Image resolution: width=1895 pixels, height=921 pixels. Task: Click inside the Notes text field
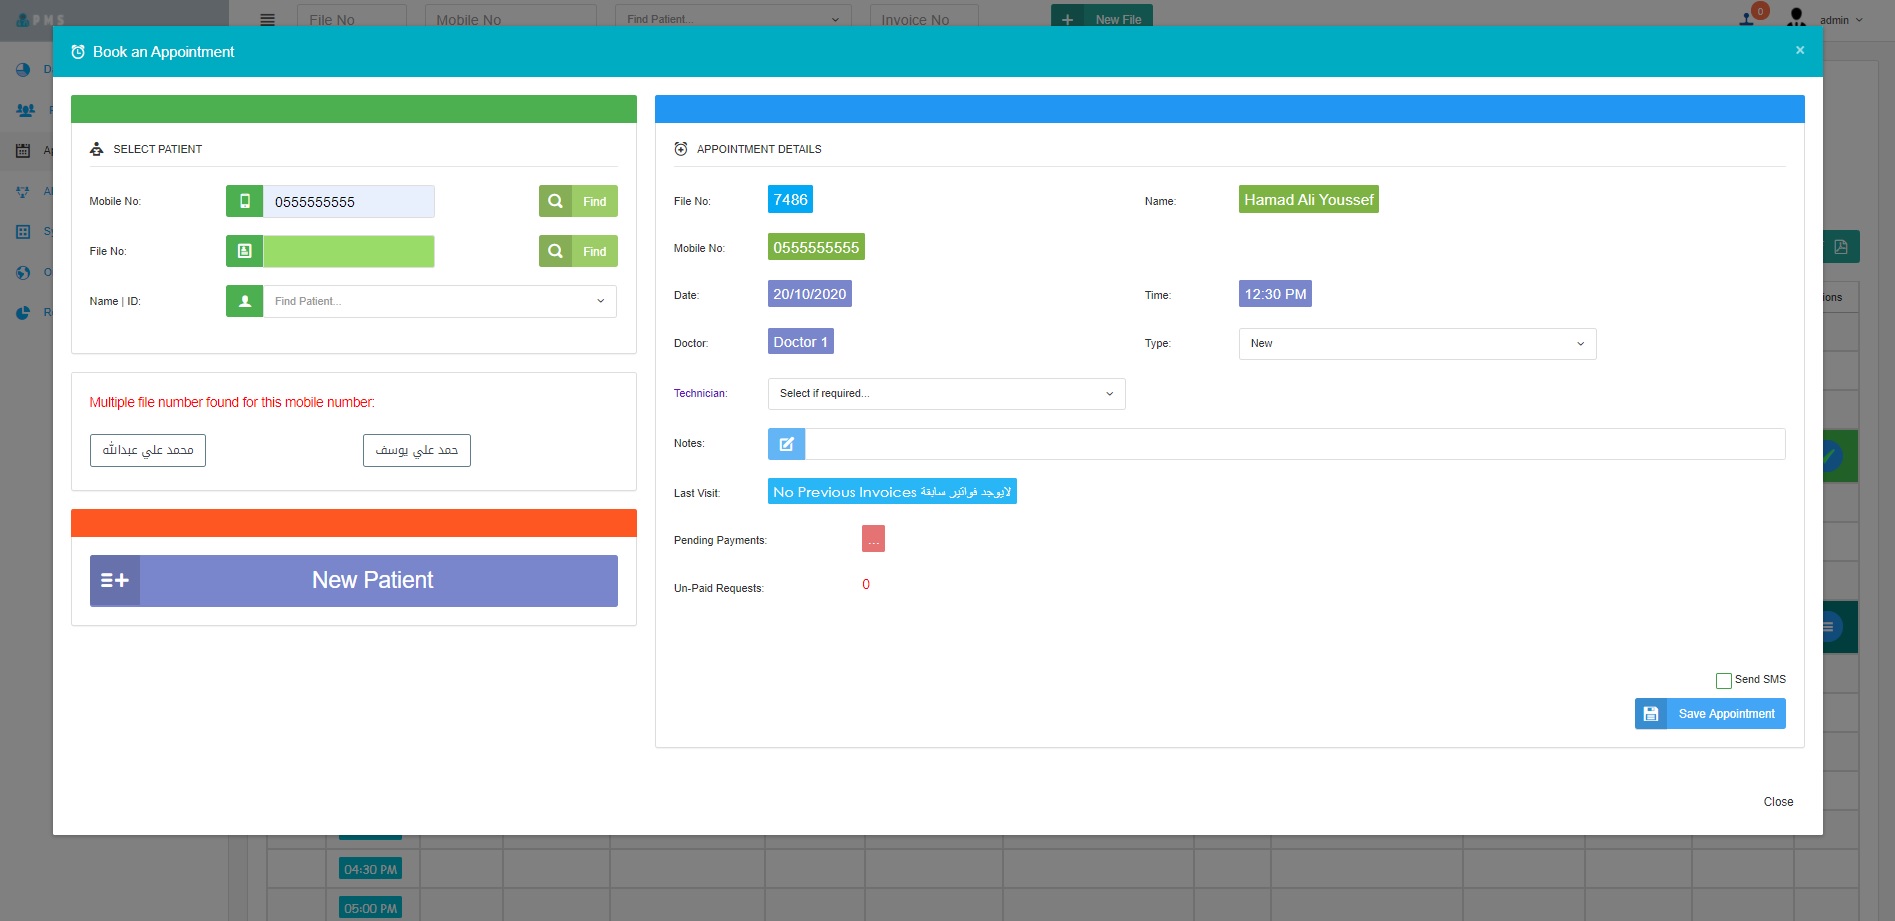point(1294,444)
